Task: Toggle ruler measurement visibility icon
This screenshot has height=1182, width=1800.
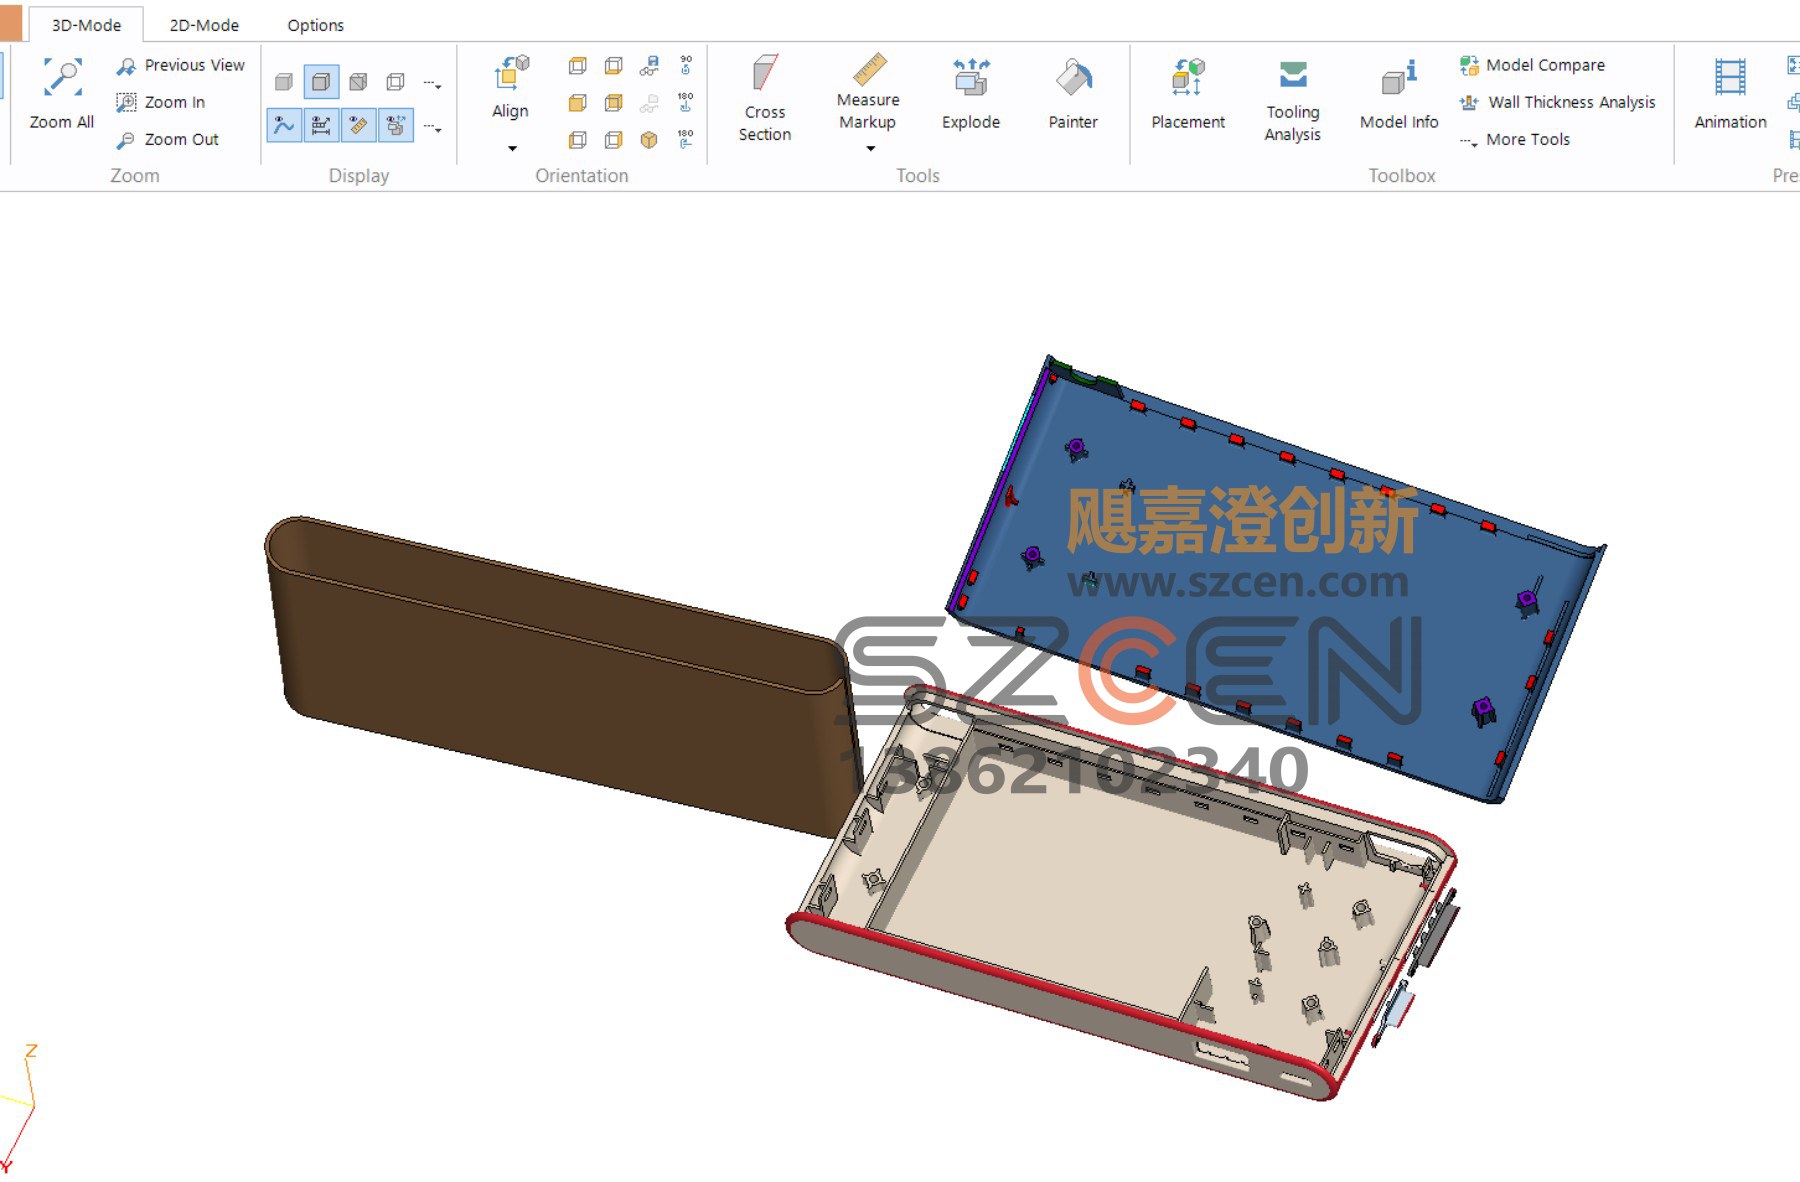Action: point(358,126)
